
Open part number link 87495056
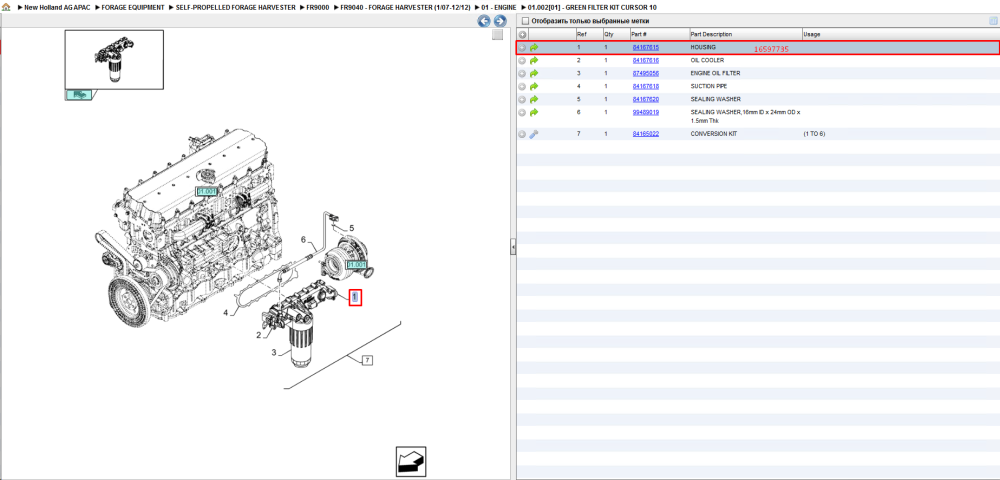(645, 73)
